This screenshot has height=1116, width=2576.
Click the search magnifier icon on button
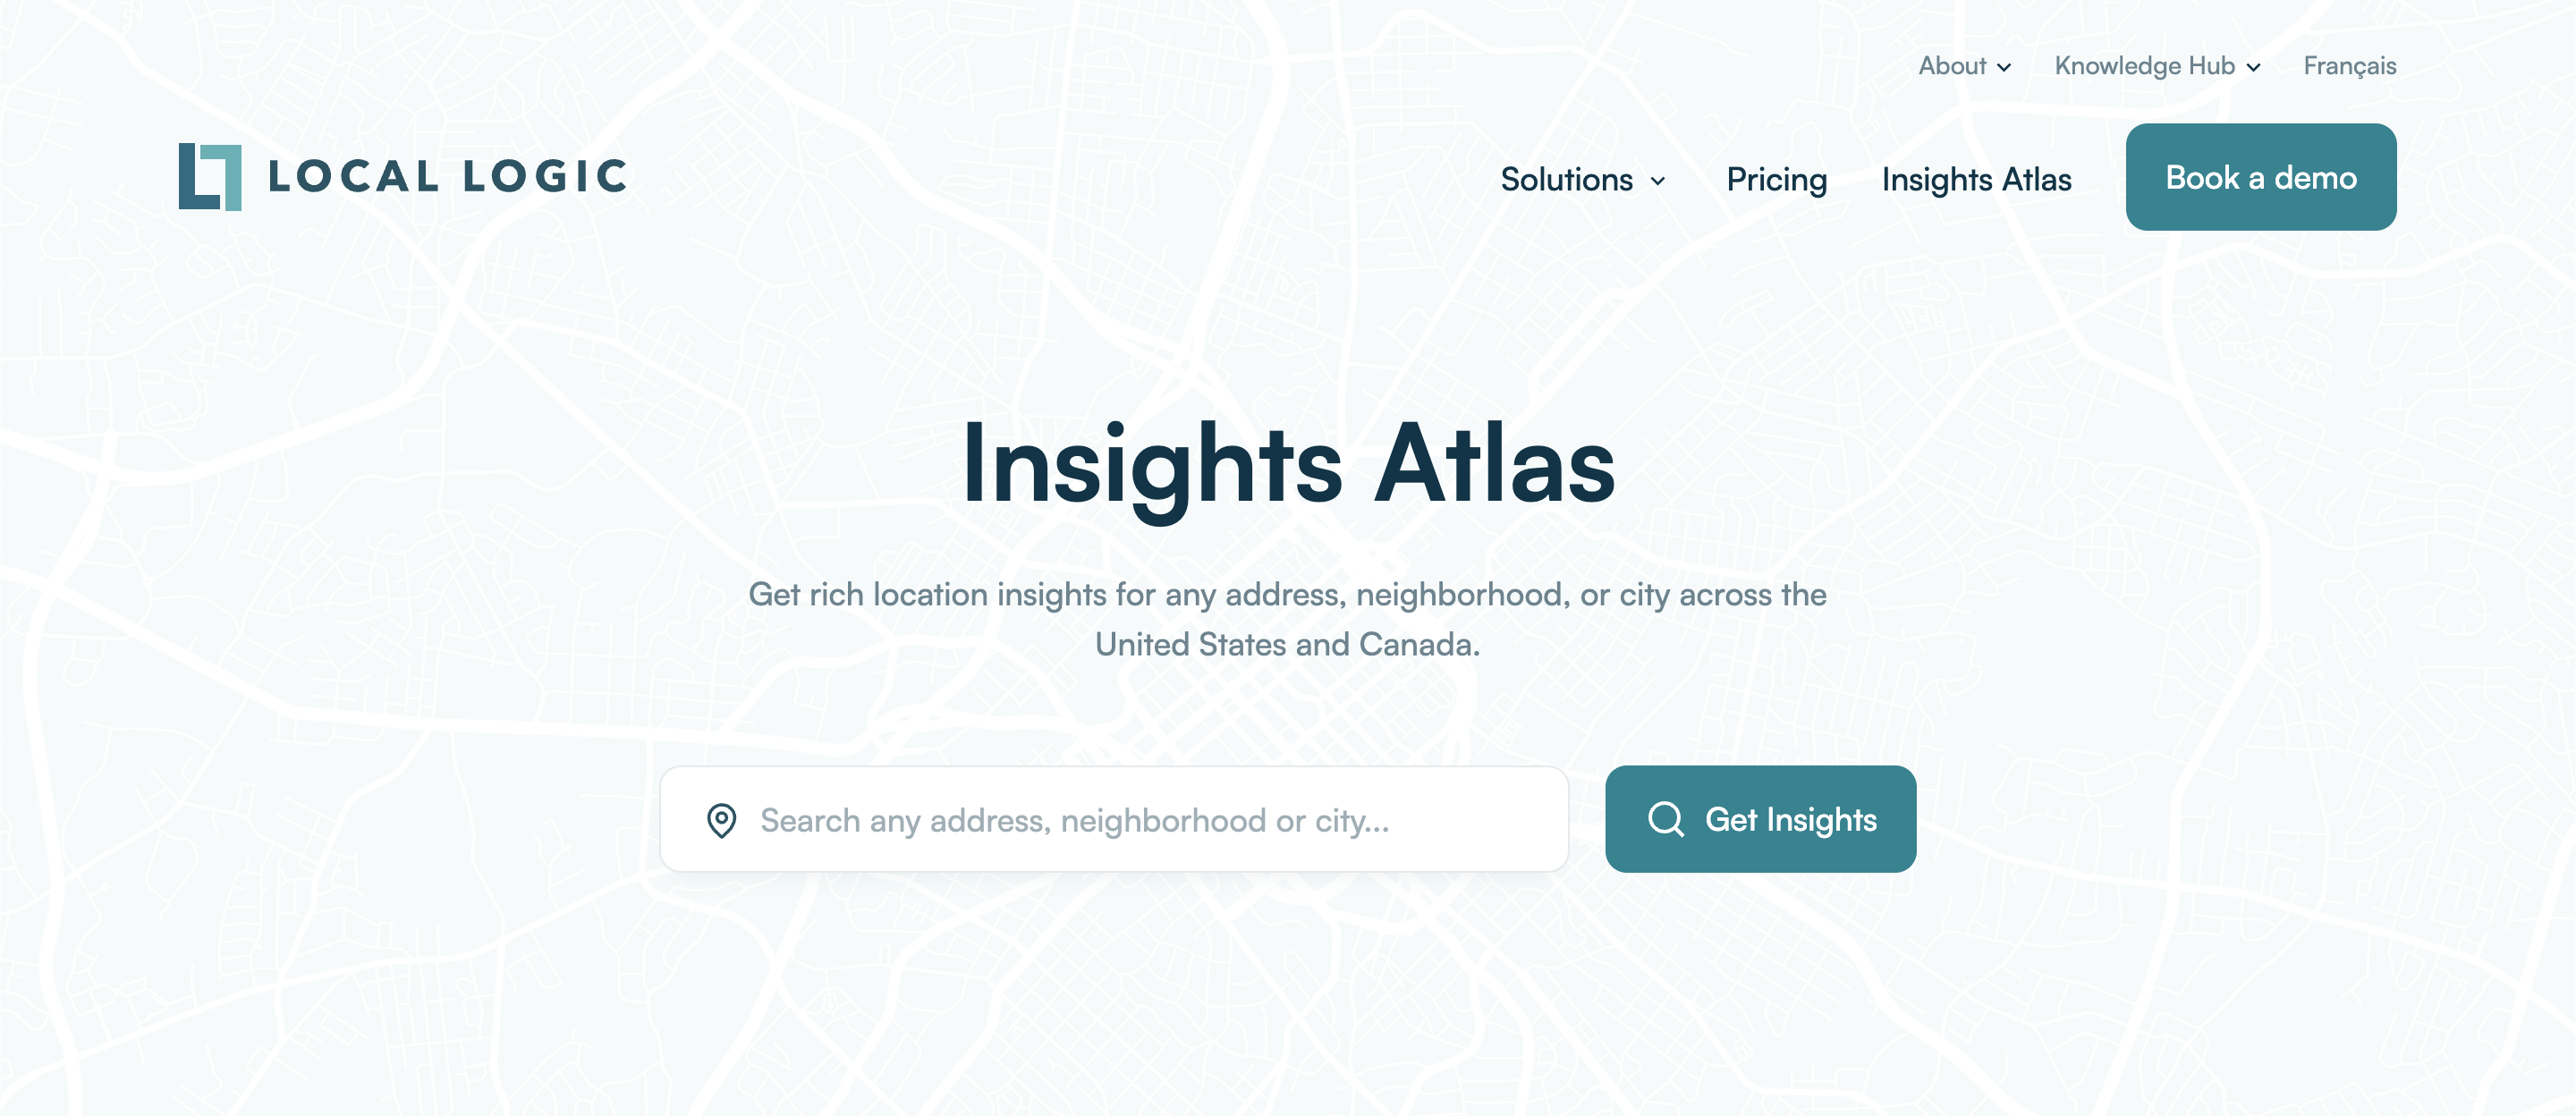[x=1665, y=818]
